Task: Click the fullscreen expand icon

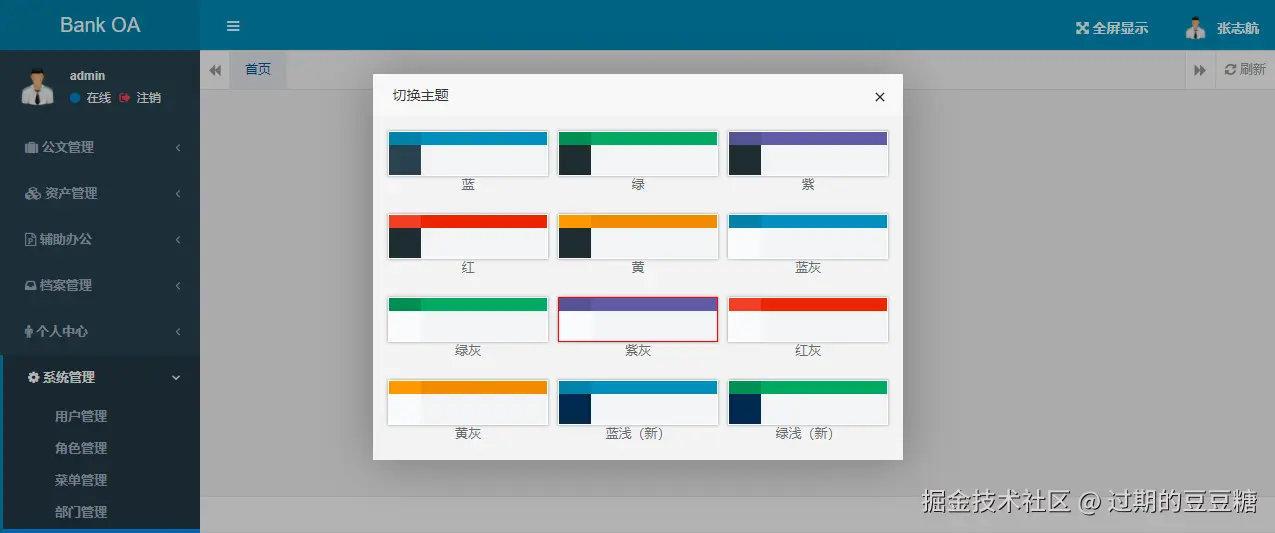Action: (1082, 28)
